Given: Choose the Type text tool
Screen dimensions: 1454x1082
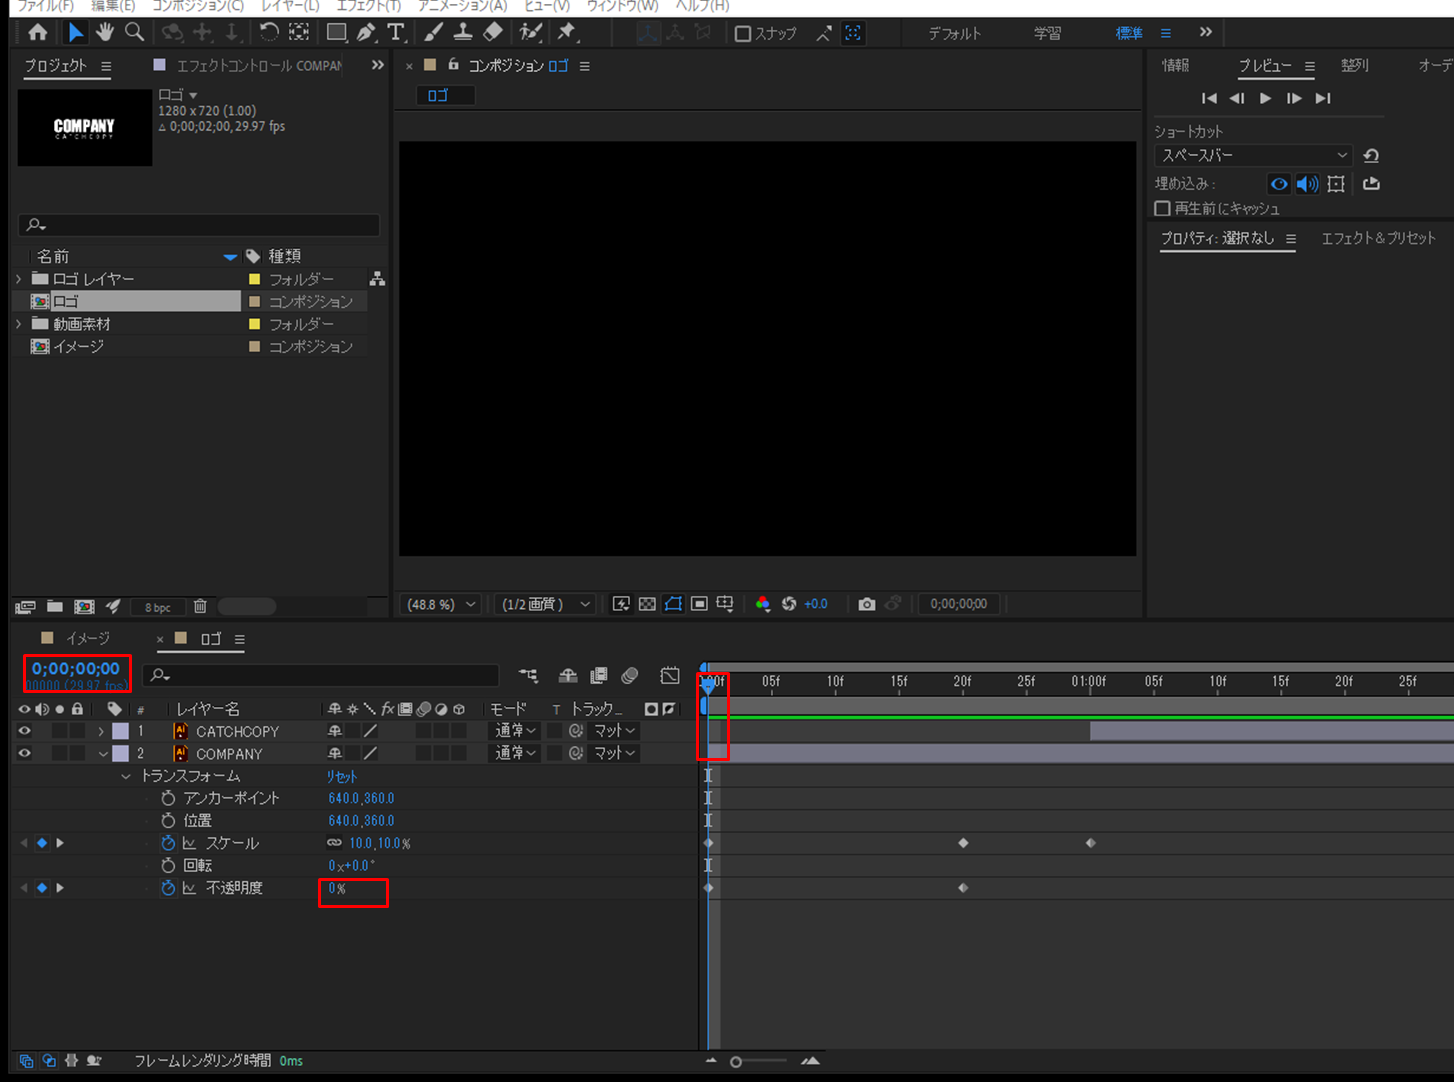Looking at the screenshot, I should click(396, 32).
